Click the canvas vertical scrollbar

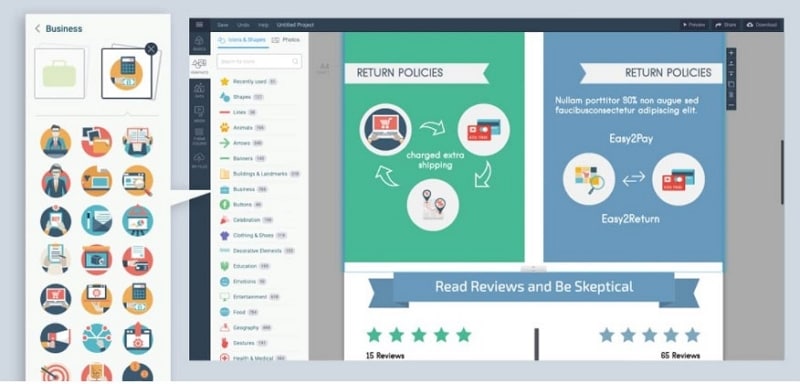782,172
